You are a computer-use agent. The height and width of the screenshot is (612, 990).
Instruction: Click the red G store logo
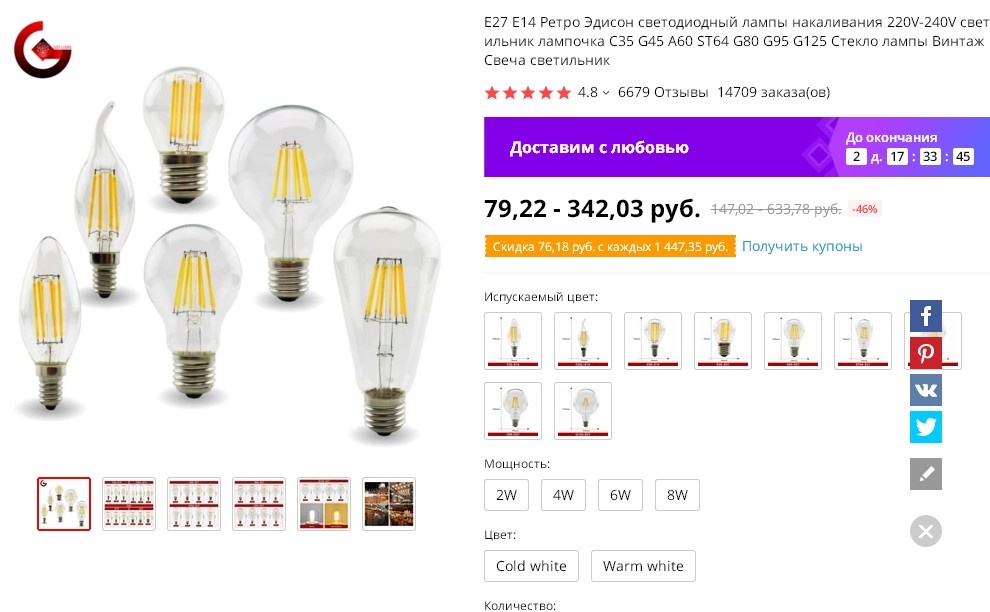42,49
